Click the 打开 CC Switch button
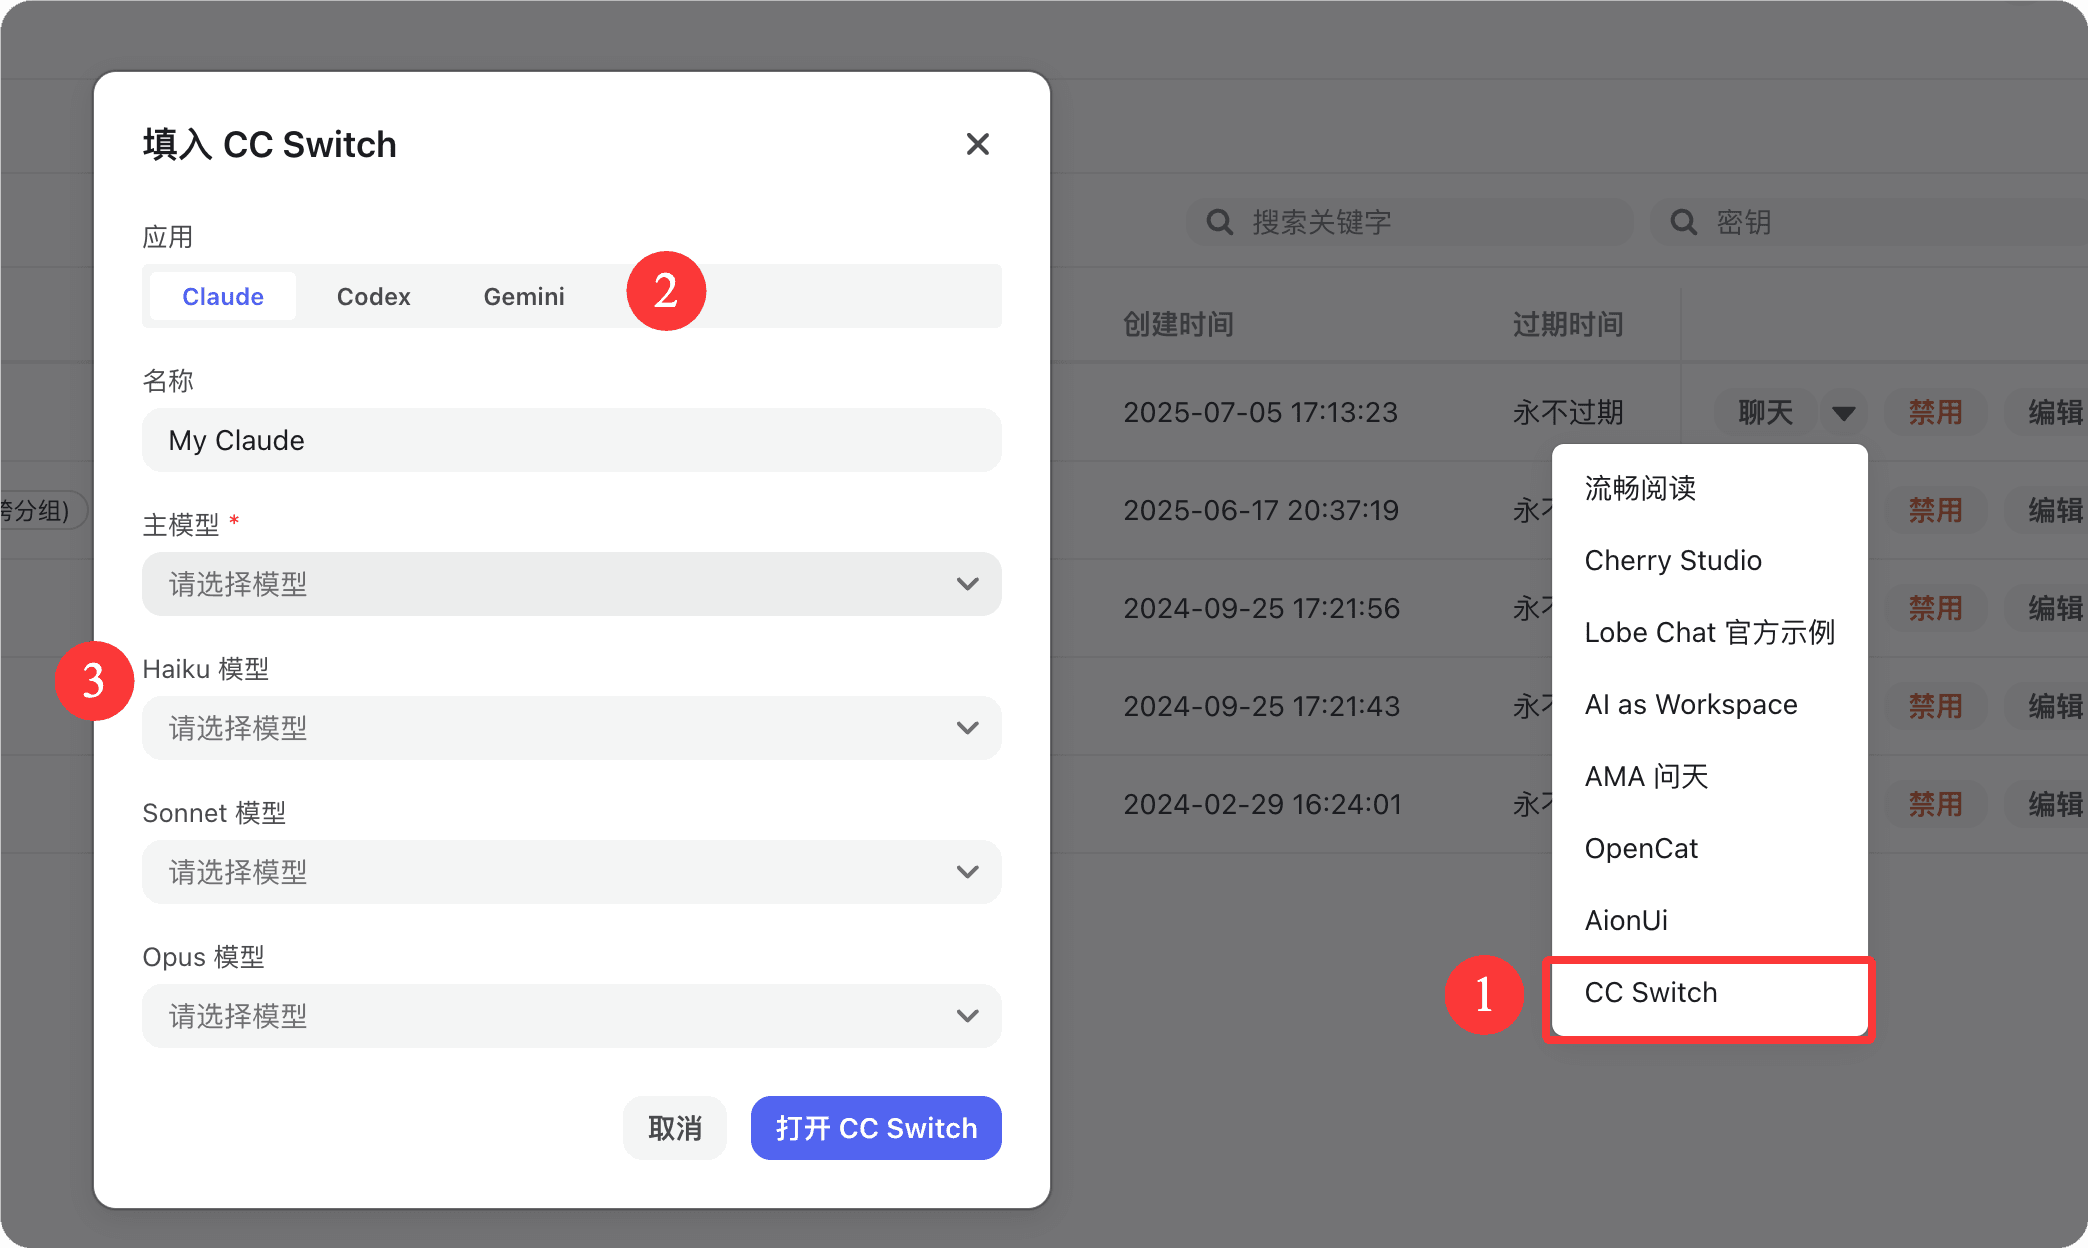Viewport: 2088px width, 1248px height. coord(875,1127)
